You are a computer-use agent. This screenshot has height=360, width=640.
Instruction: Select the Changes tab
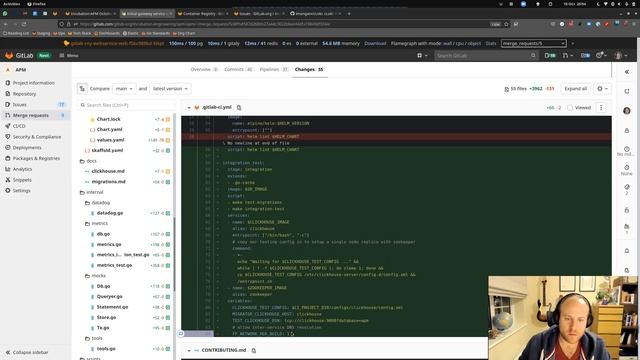tap(309, 69)
